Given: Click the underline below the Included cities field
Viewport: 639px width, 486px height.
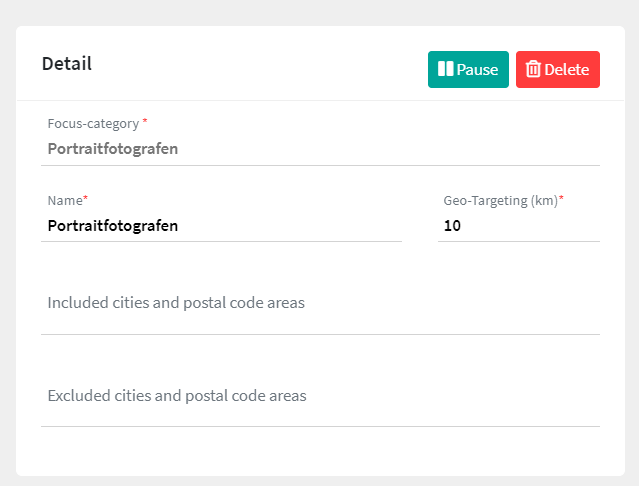Looking at the screenshot, I should (x=320, y=334).
